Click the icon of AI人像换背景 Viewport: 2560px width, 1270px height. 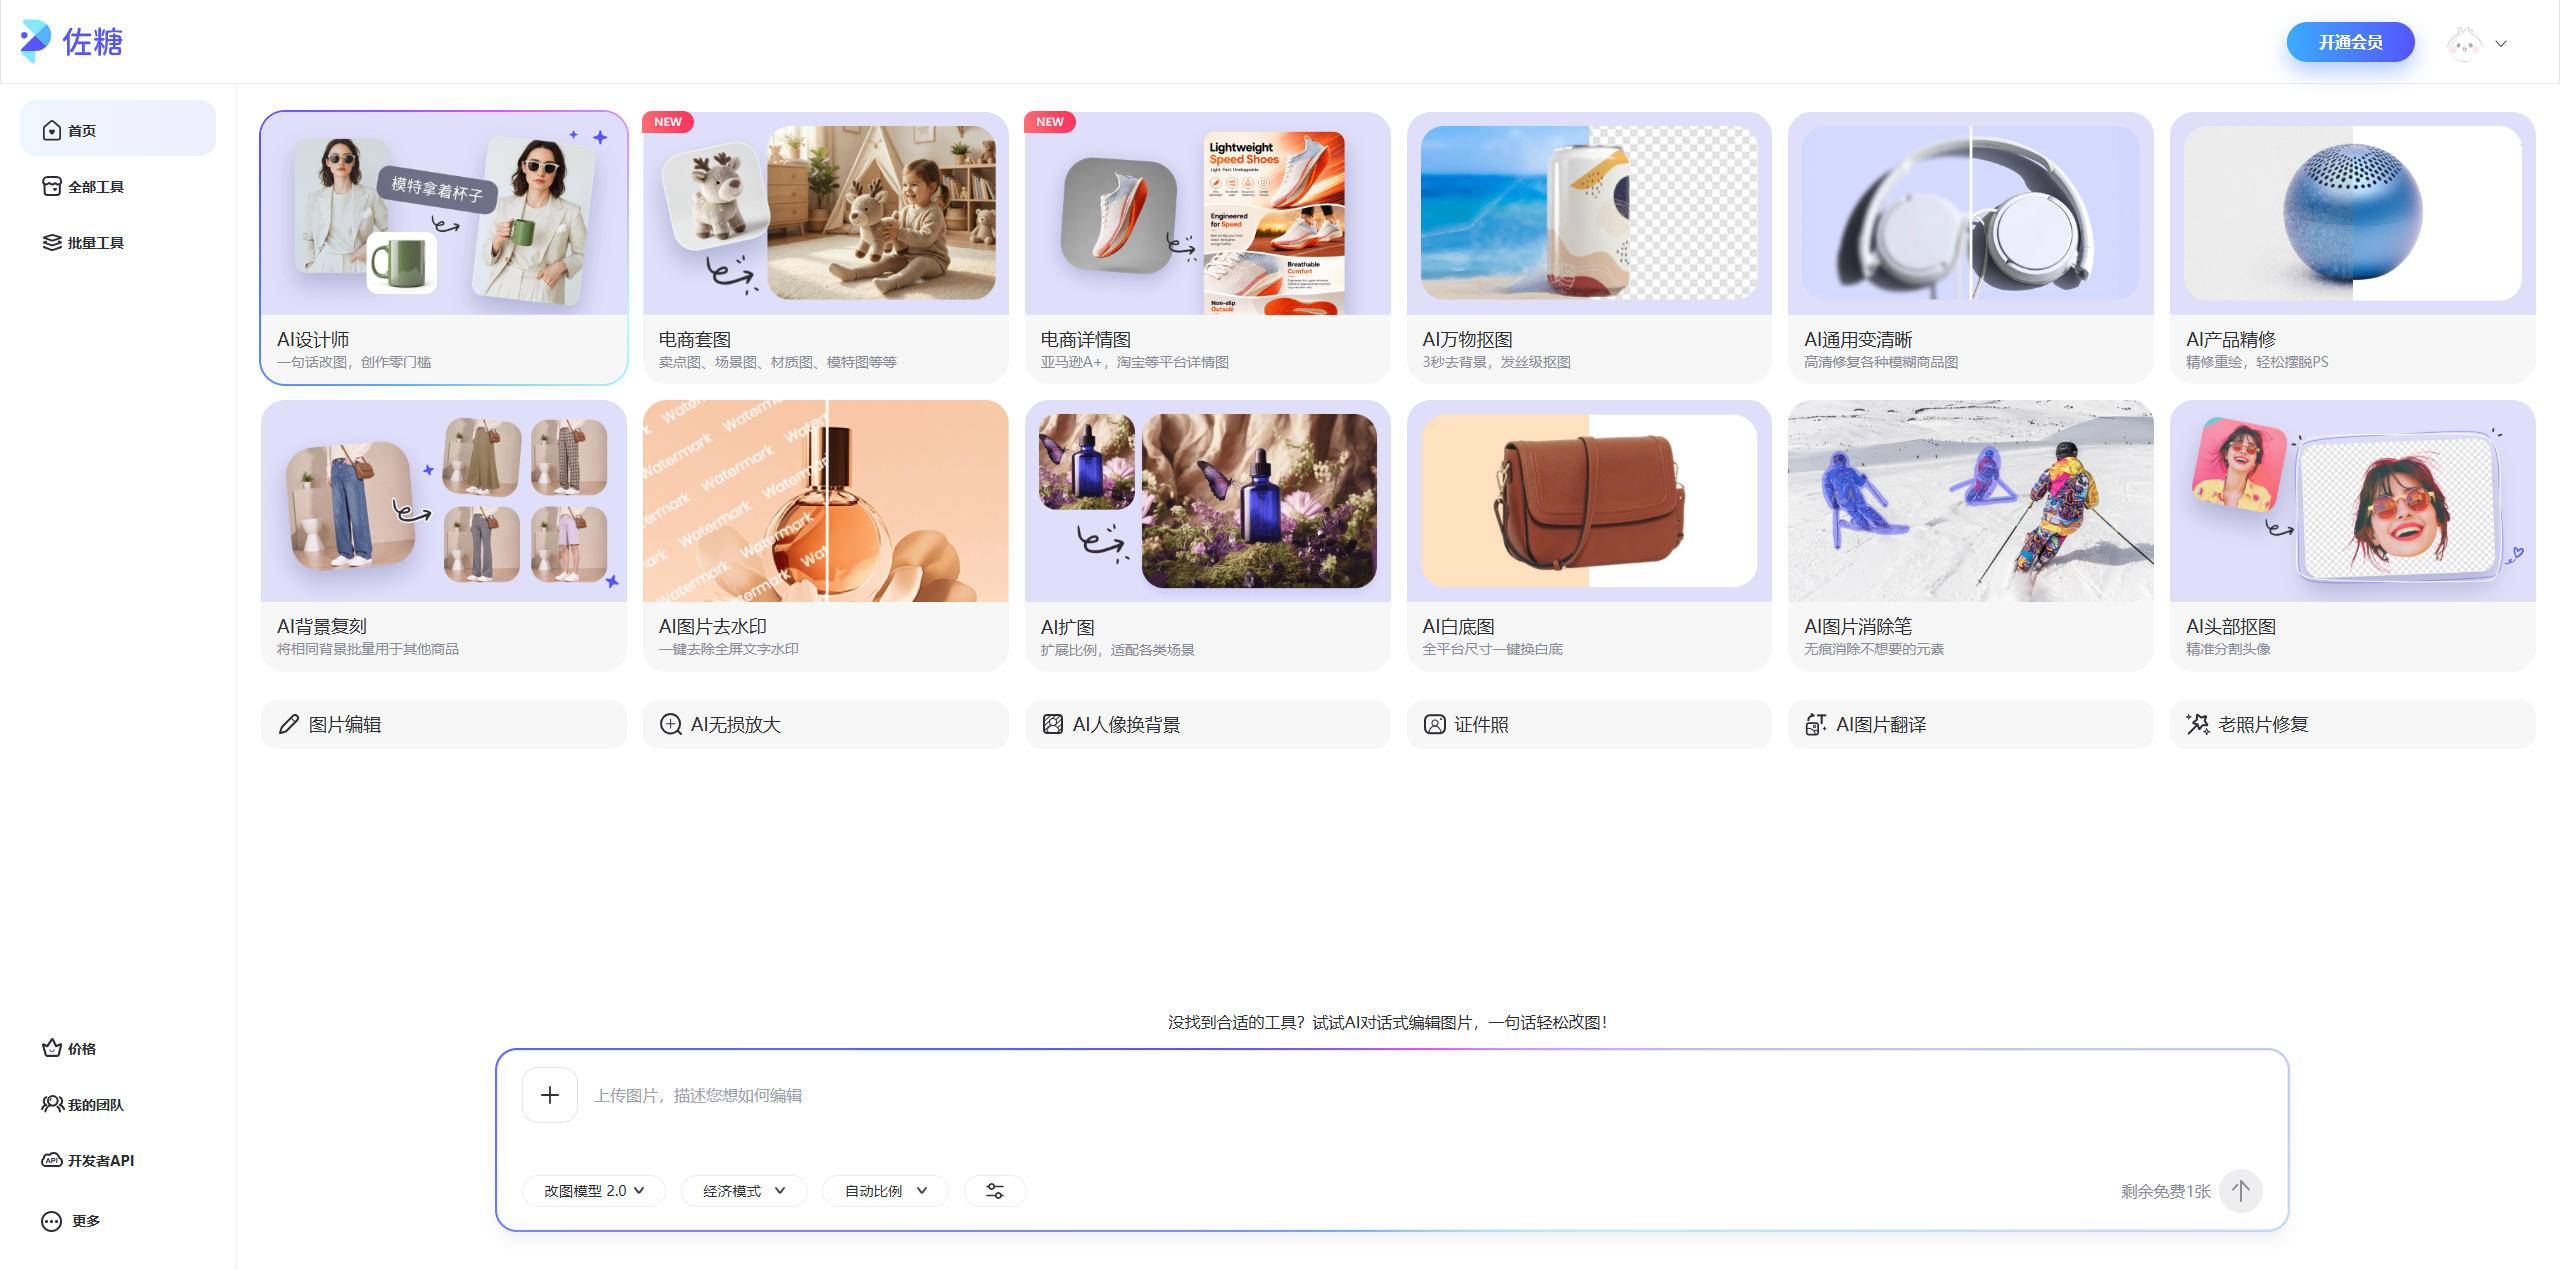point(1053,724)
